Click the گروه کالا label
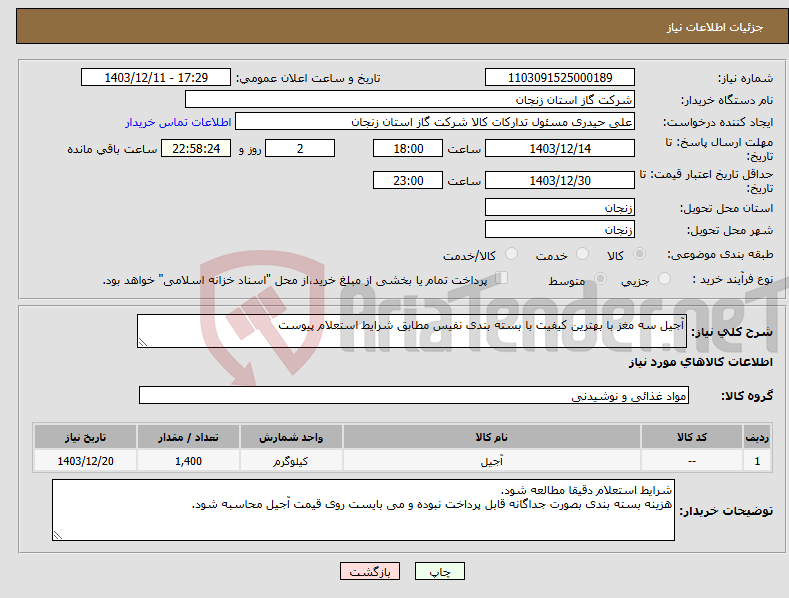This screenshot has width=789, height=598. coord(747,396)
